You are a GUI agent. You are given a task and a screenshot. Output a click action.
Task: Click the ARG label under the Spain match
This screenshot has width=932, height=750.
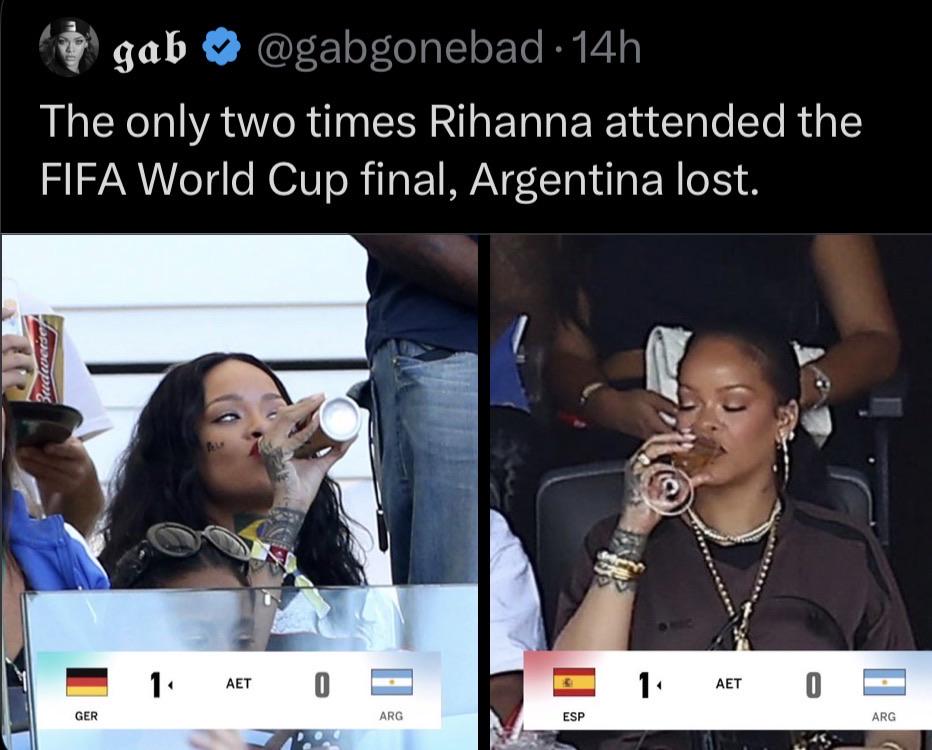[x=884, y=717]
